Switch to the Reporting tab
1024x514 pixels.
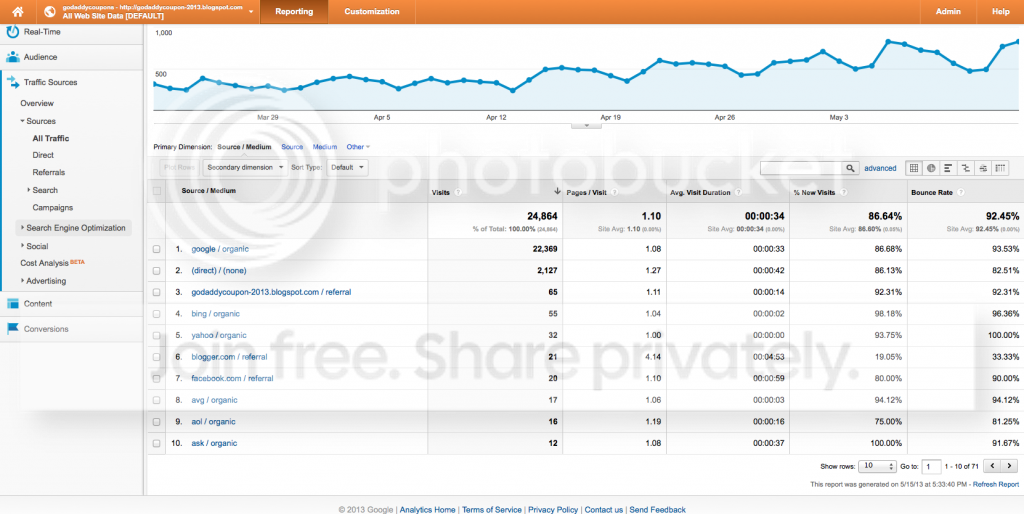[x=294, y=12]
